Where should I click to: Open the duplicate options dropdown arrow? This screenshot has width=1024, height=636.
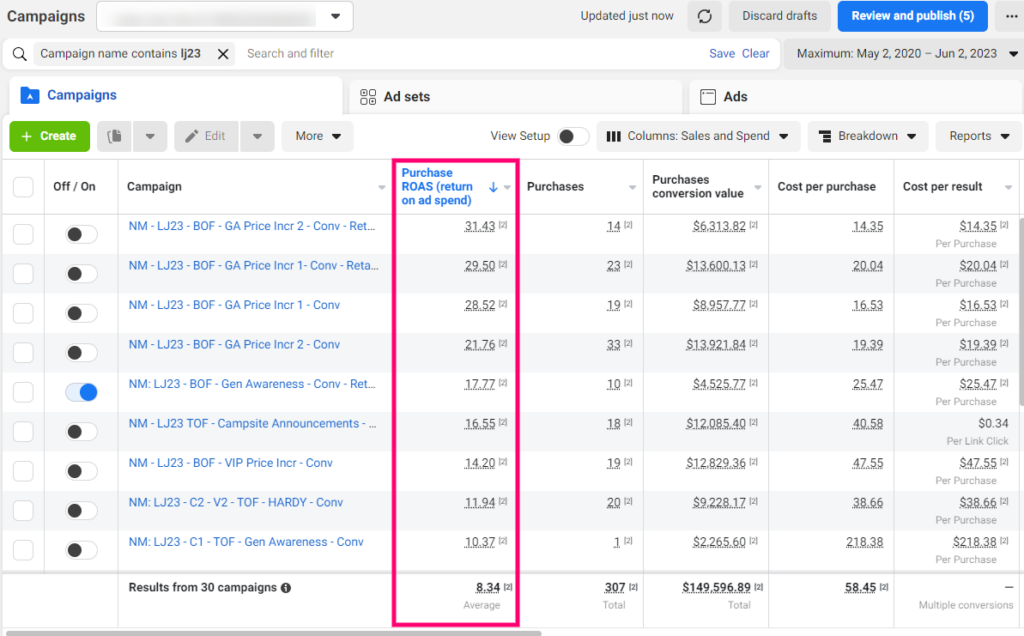click(x=150, y=136)
